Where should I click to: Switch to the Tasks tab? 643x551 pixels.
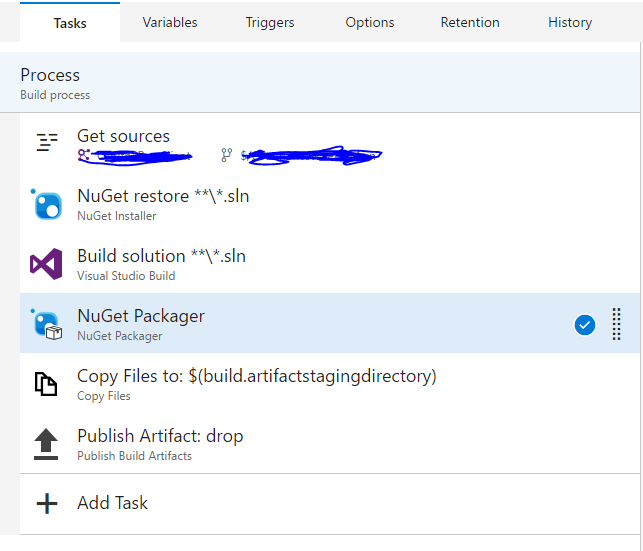70,23
